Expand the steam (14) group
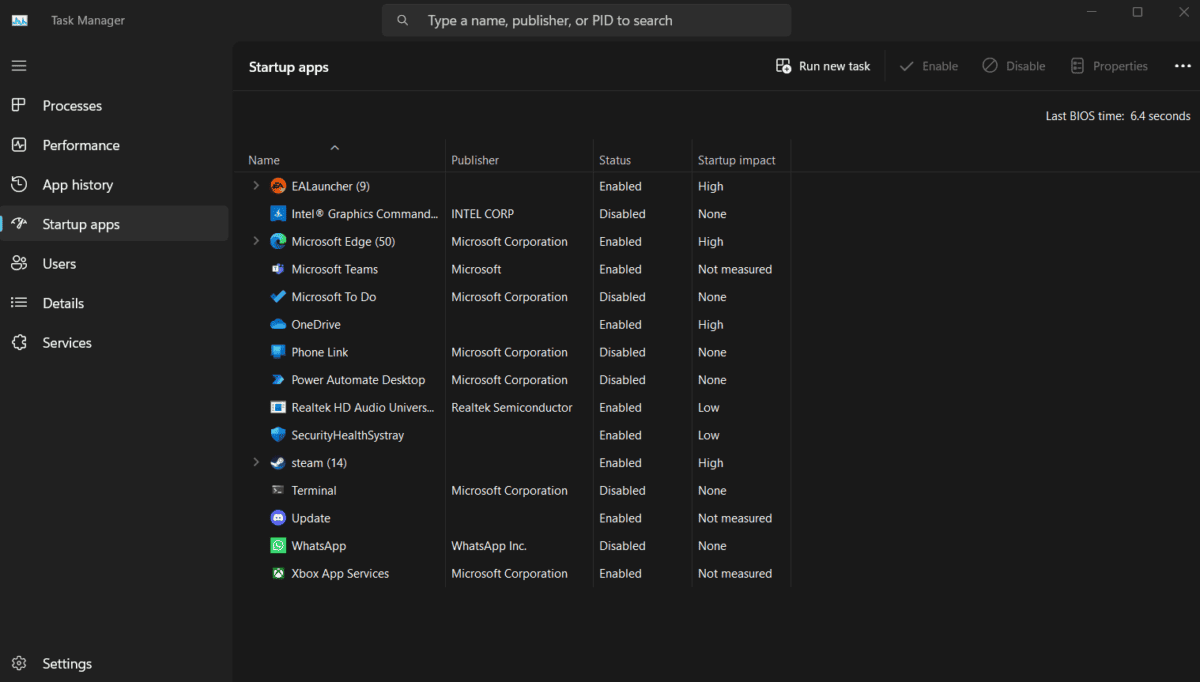Viewport: 1200px width, 682px height. tap(256, 463)
